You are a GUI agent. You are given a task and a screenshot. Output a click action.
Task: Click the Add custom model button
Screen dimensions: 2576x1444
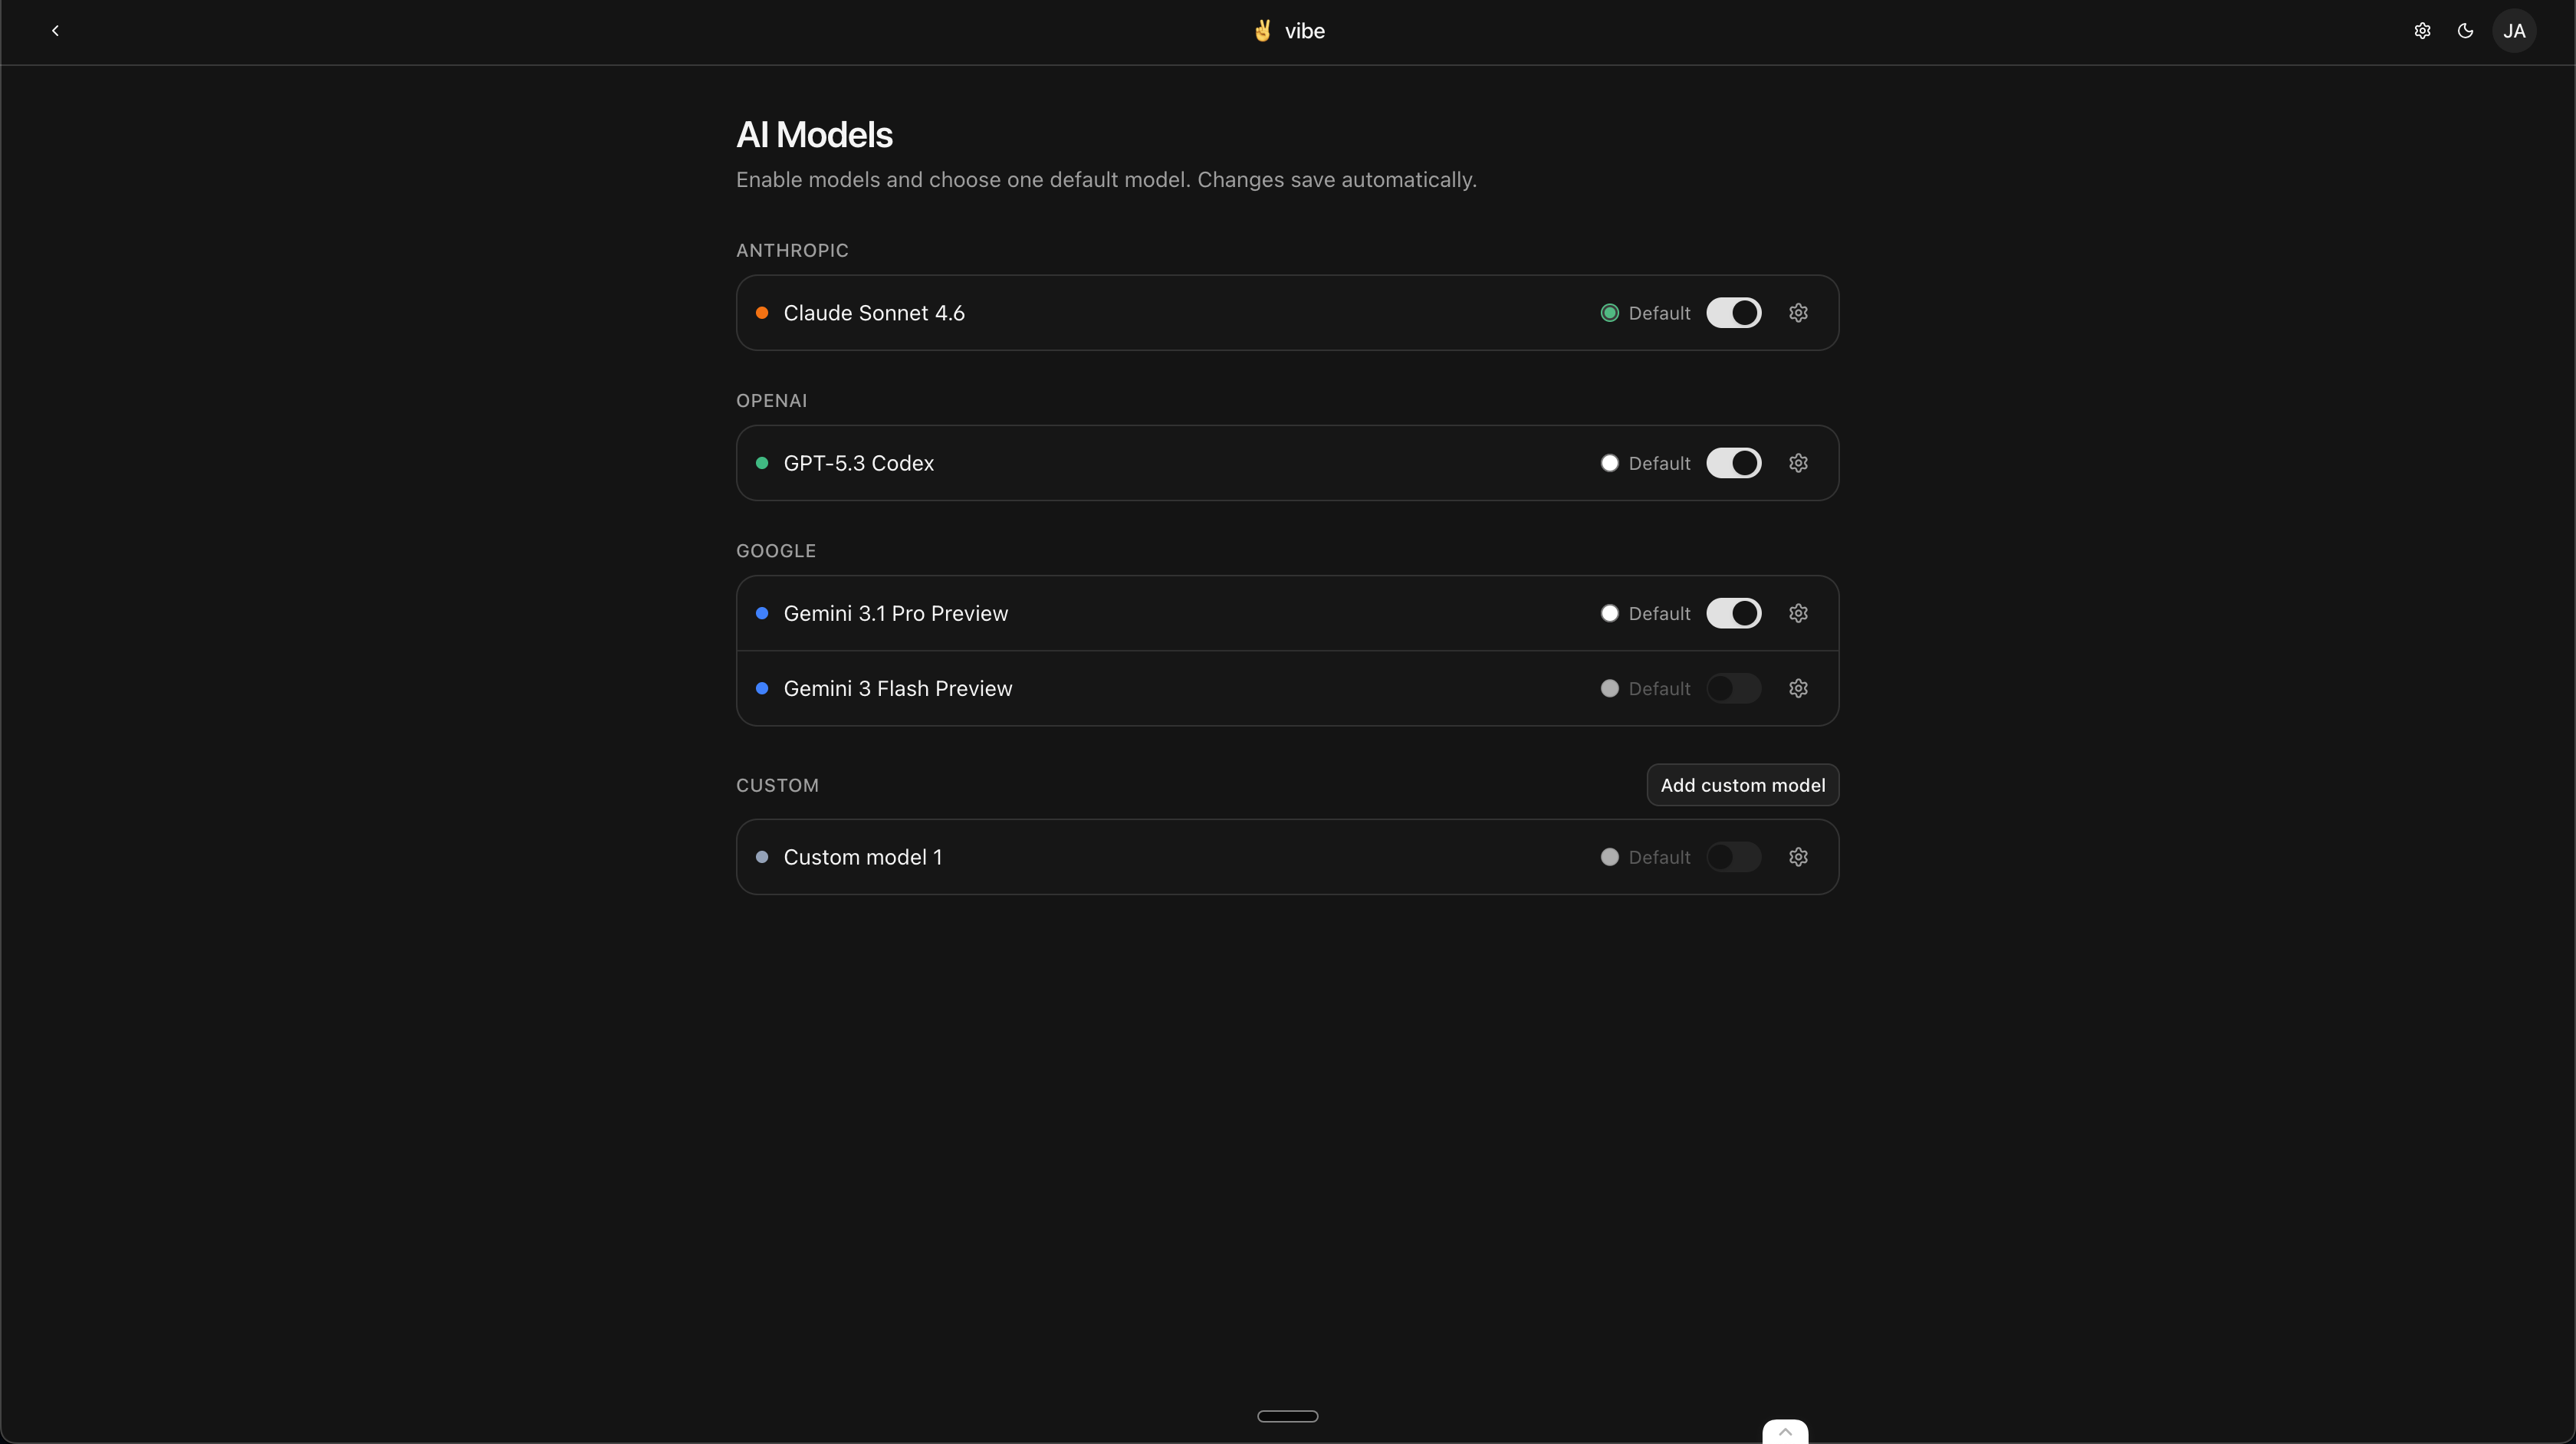[x=1742, y=785]
